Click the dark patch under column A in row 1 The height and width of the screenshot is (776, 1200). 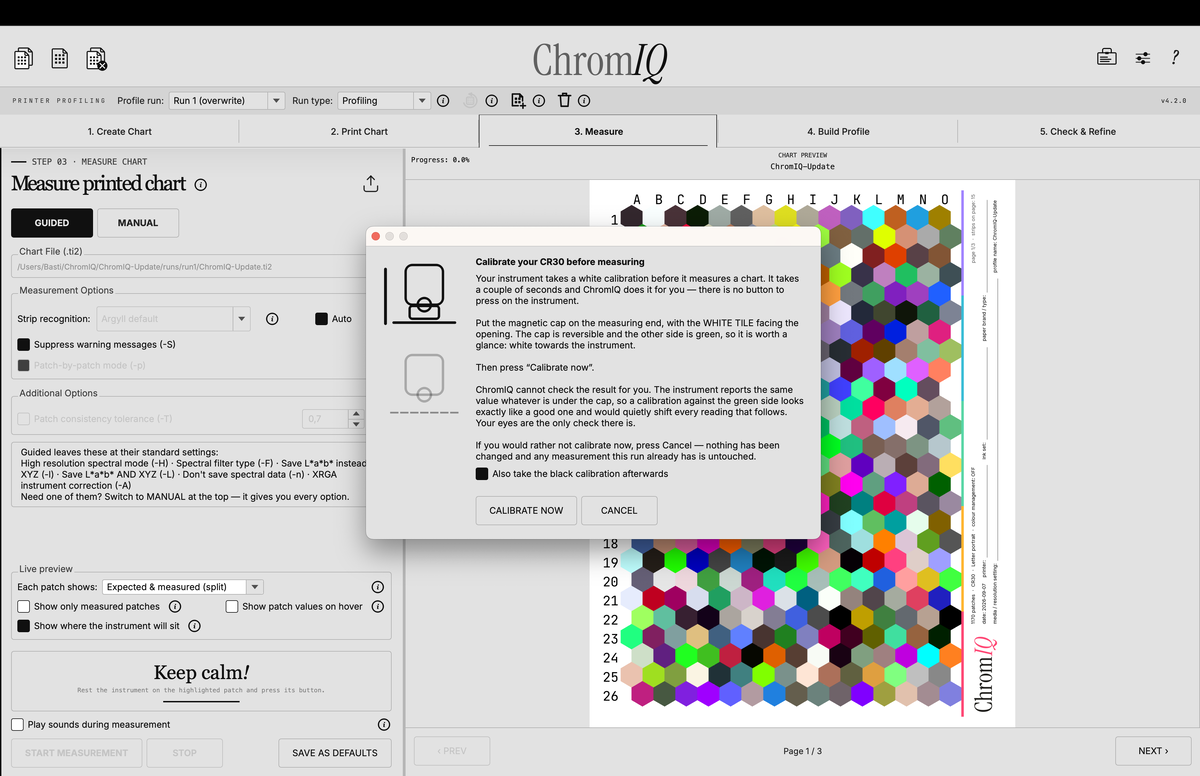(x=632, y=217)
